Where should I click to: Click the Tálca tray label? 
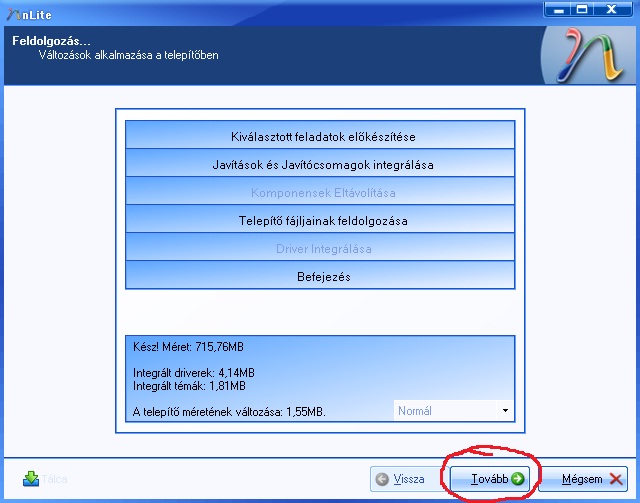pos(54,479)
